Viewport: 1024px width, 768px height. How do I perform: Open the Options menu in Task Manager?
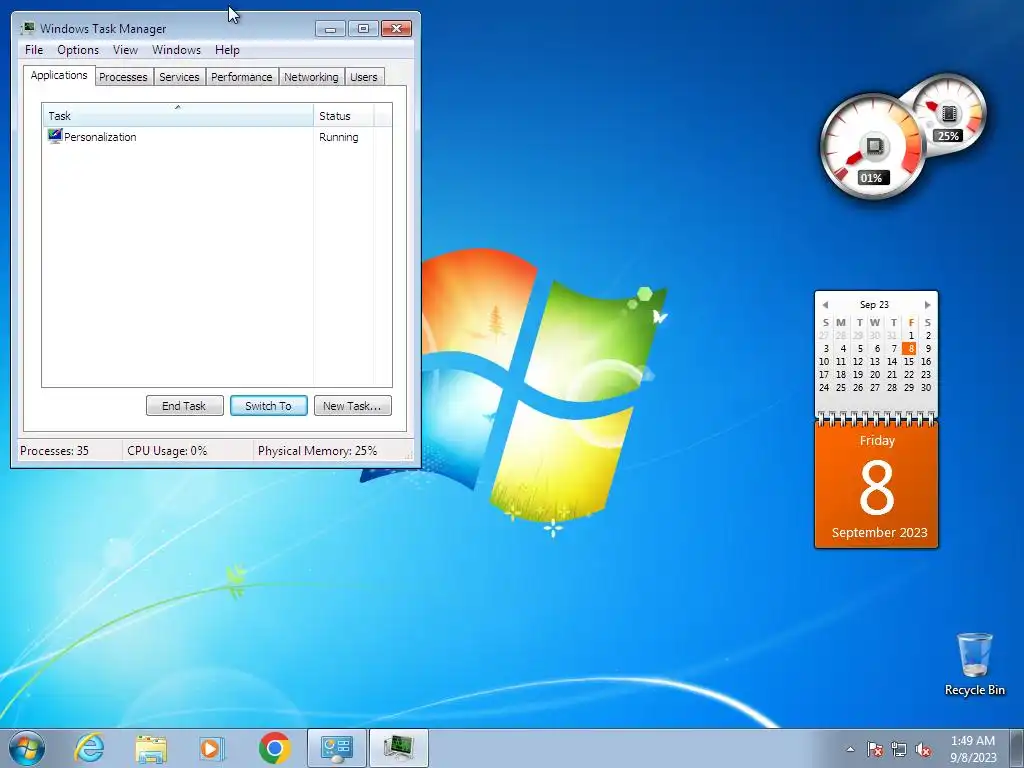[78, 50]
